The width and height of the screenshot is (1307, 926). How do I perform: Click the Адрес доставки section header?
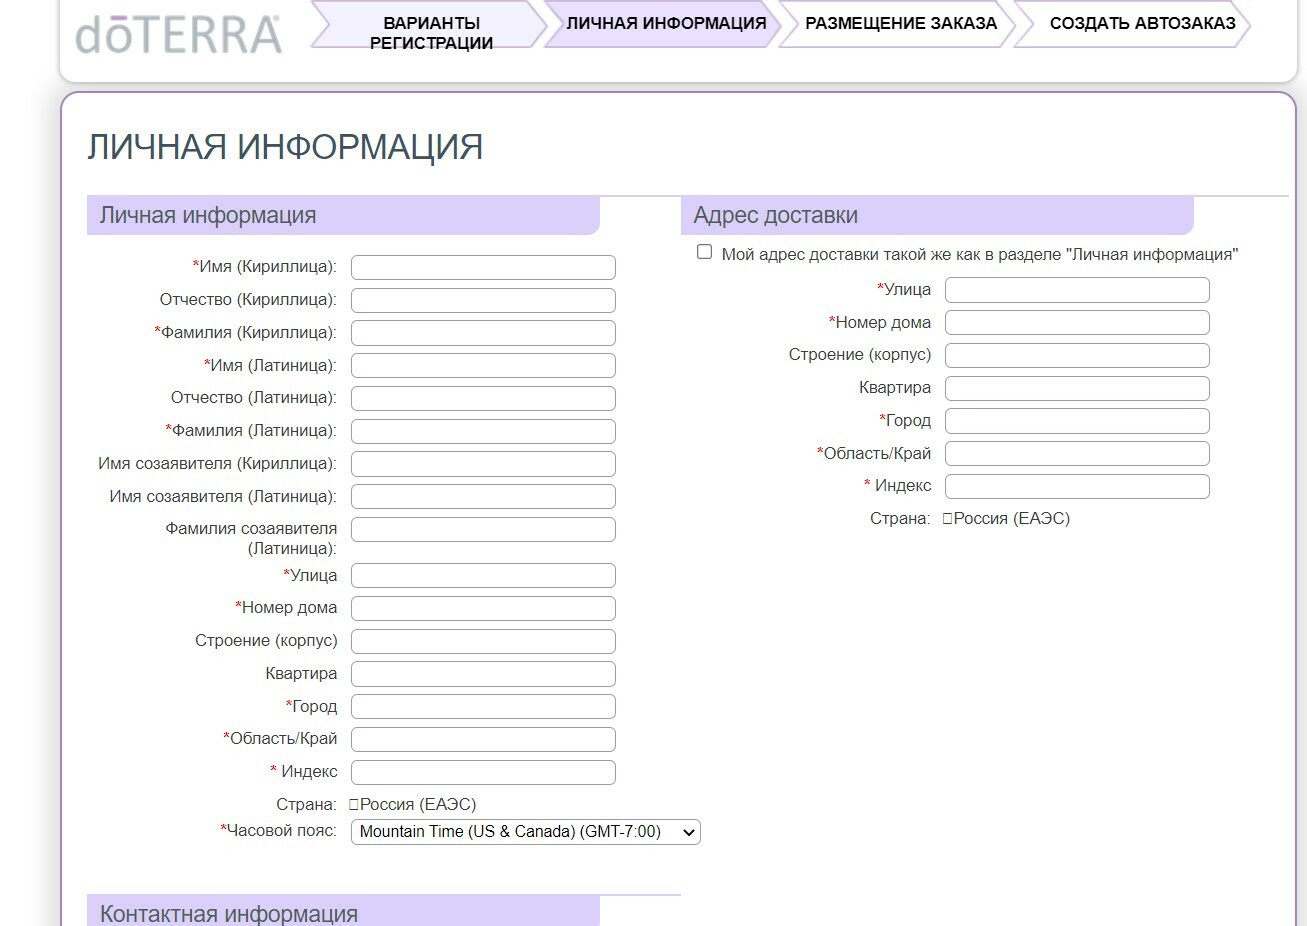click(x=937, y=216)
